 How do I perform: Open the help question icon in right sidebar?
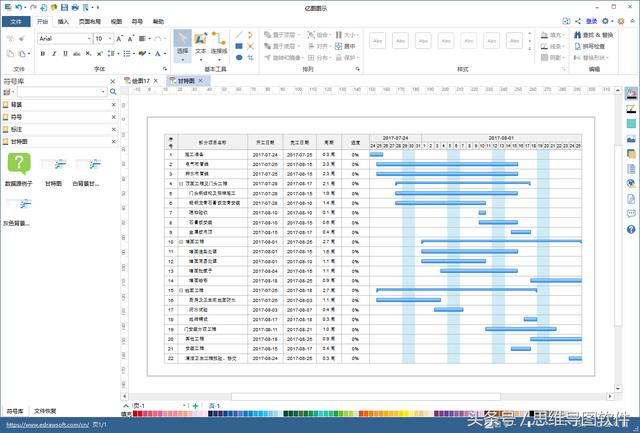point(631,229)
